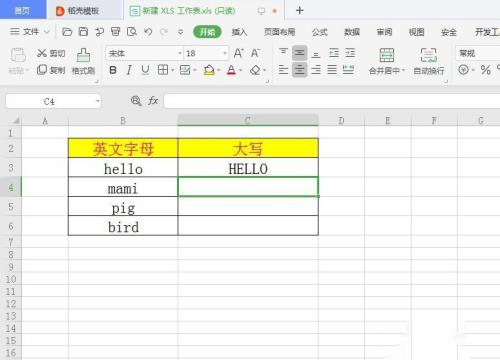500x360 pixels.
Task: Expand the Name Box dropdown arrow
Action: tap(98, 101)
